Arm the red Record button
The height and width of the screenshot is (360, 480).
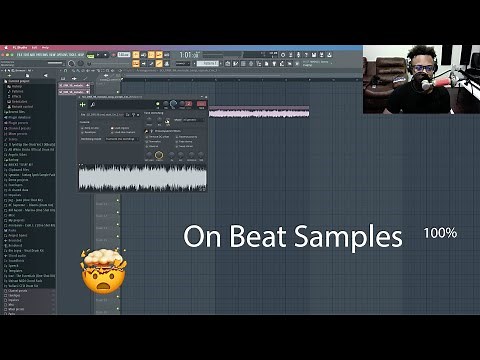point(113,55)
